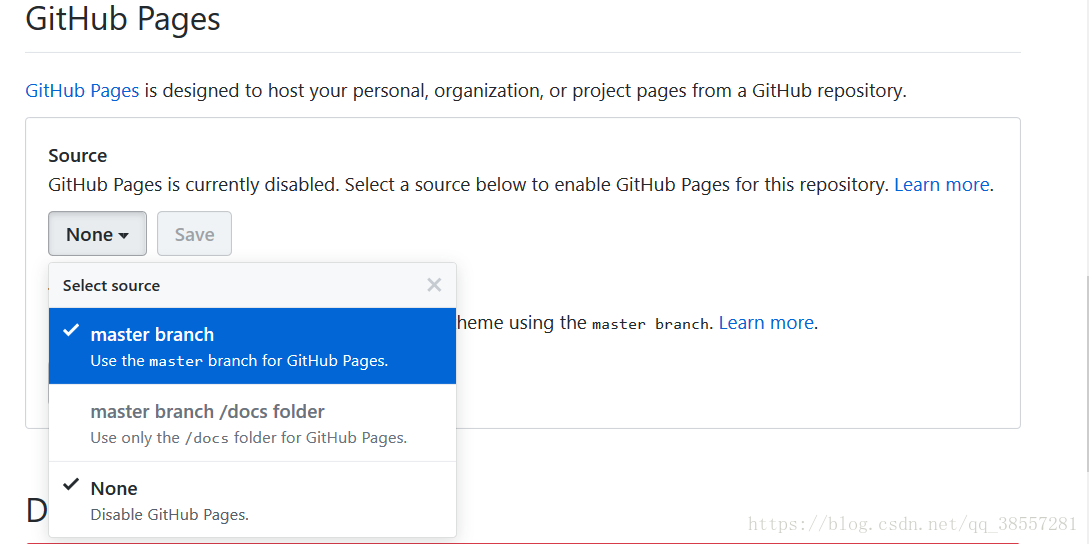Select master branch /docs folder option
The height and width of the screenshot is (544, 1089).
click(x=252, y=422)
